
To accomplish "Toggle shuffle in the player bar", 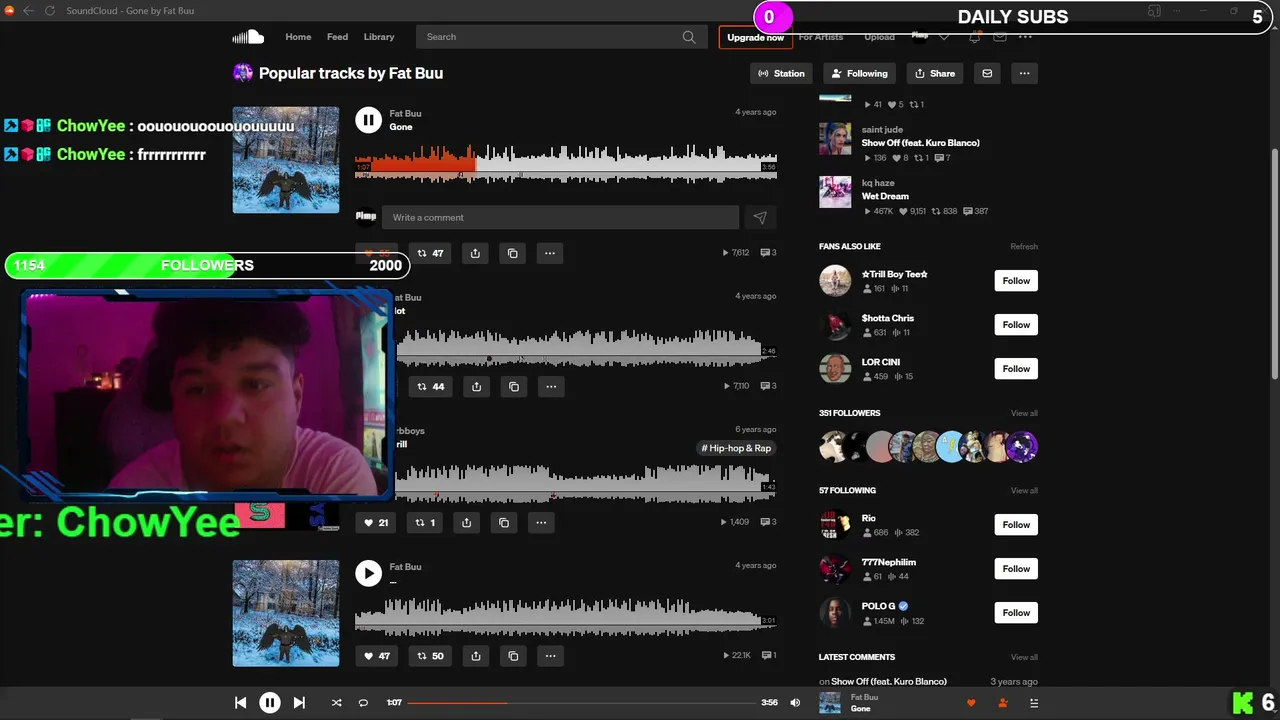I will [x=336, y=703].
